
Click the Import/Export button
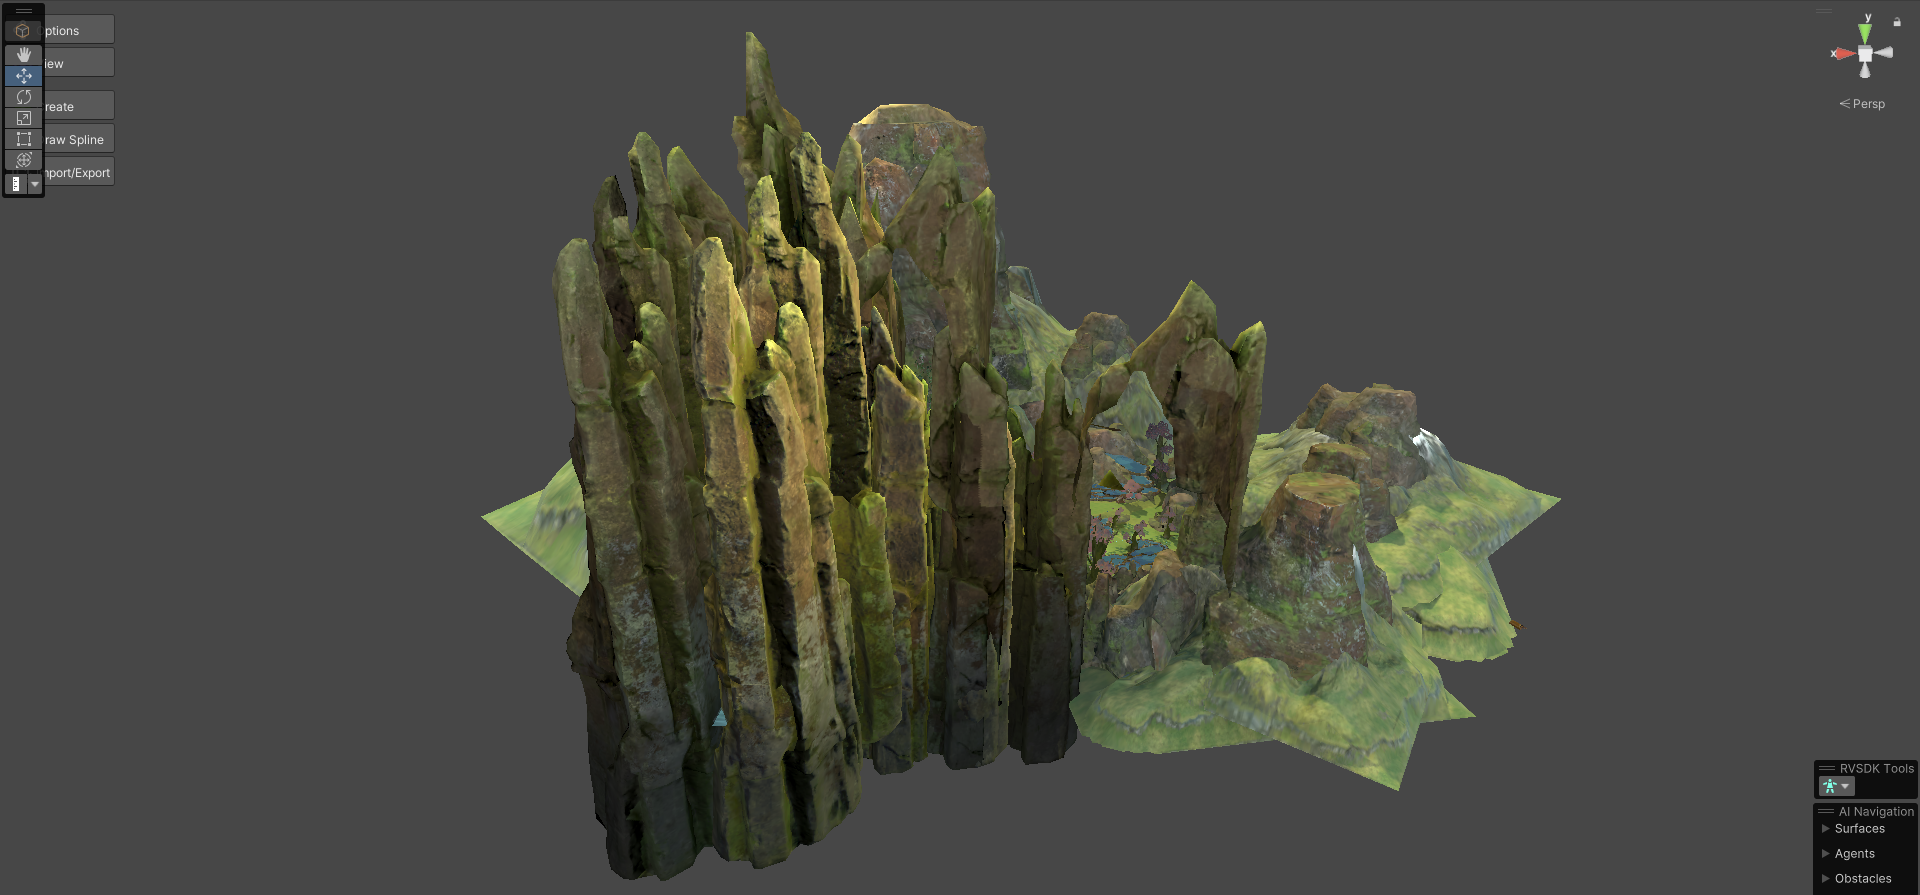(79, 173)
